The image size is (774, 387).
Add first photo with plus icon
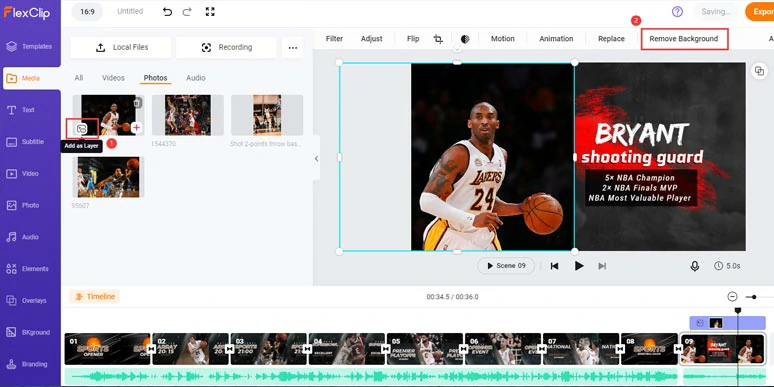click(x=136, y=128)
